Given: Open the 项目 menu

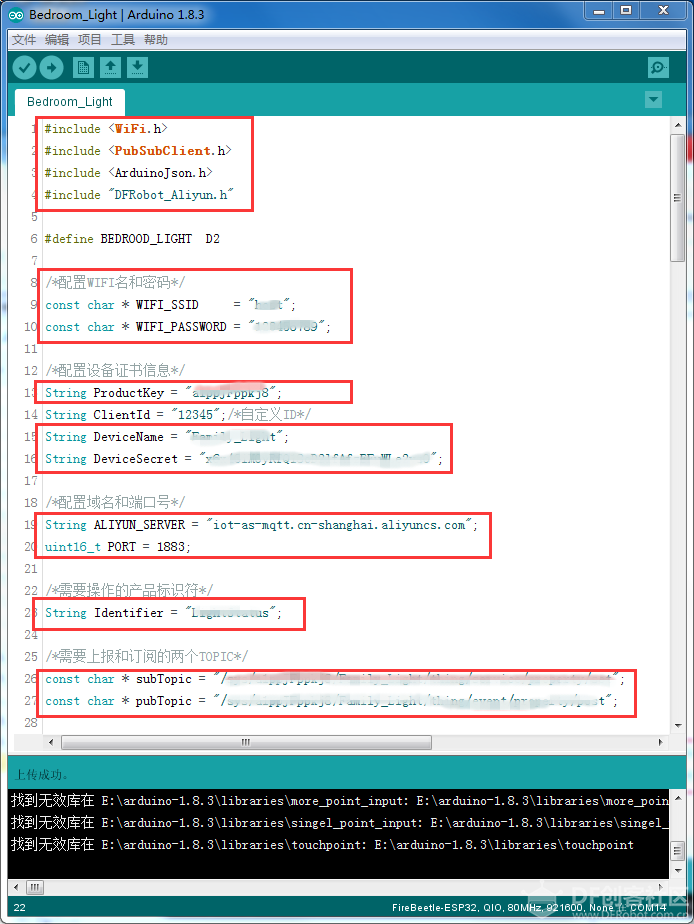Looking at the screenshot, I should [x=90, y=39].
